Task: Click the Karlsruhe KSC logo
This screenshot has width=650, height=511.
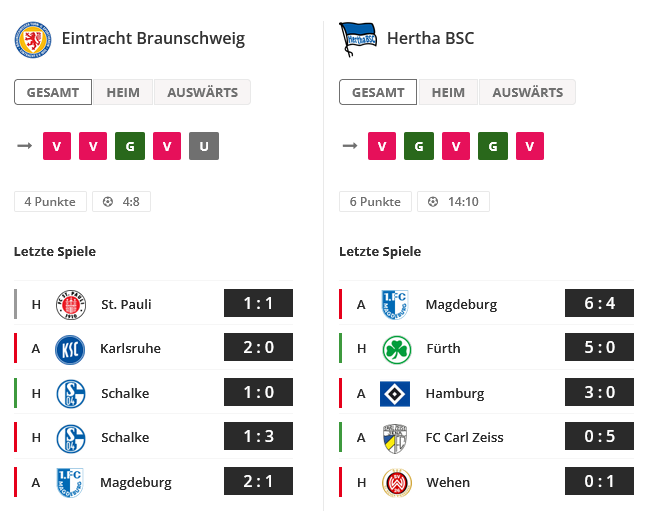Action: 70,349
